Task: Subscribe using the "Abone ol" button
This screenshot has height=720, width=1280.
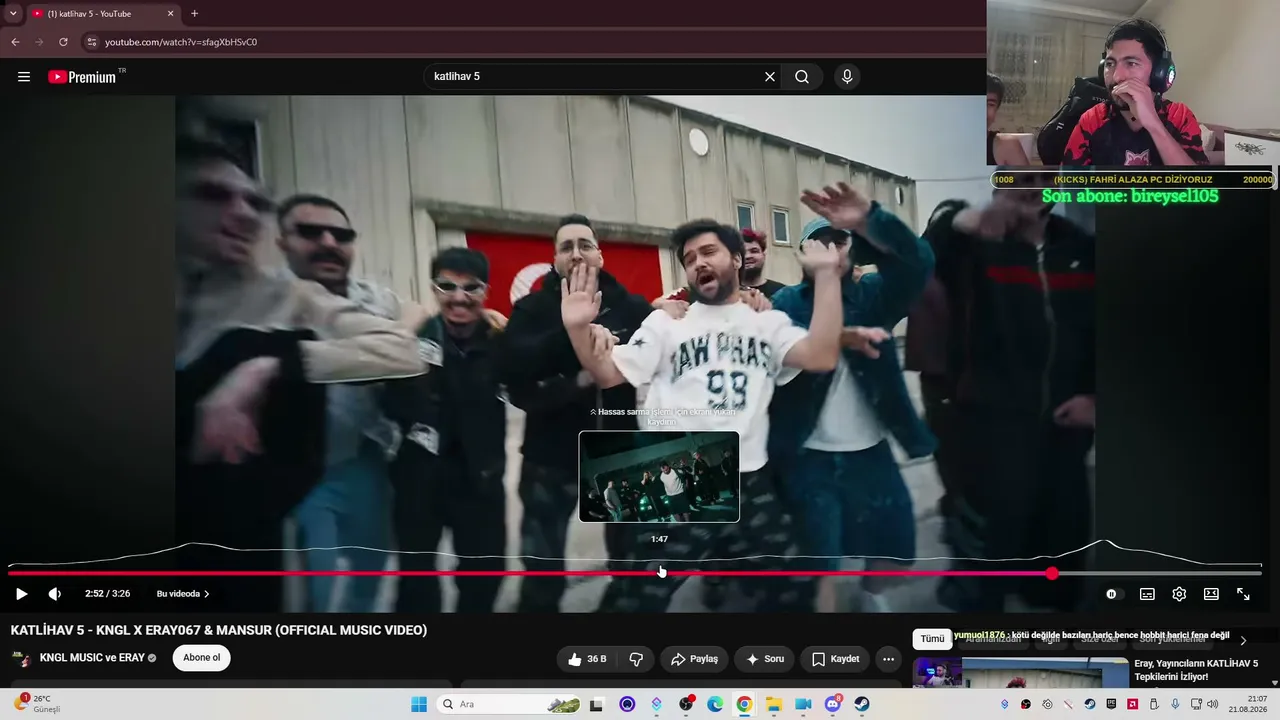Action: (201, 658)
